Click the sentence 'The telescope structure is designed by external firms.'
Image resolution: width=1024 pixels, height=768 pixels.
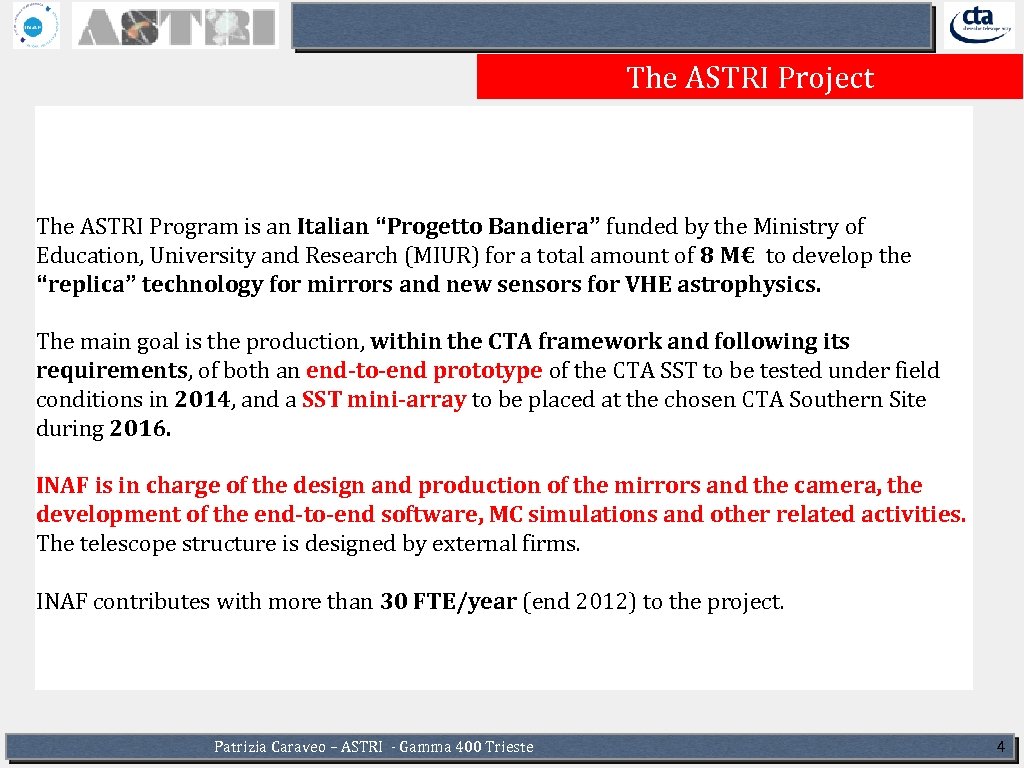click(x=308, y=543)
